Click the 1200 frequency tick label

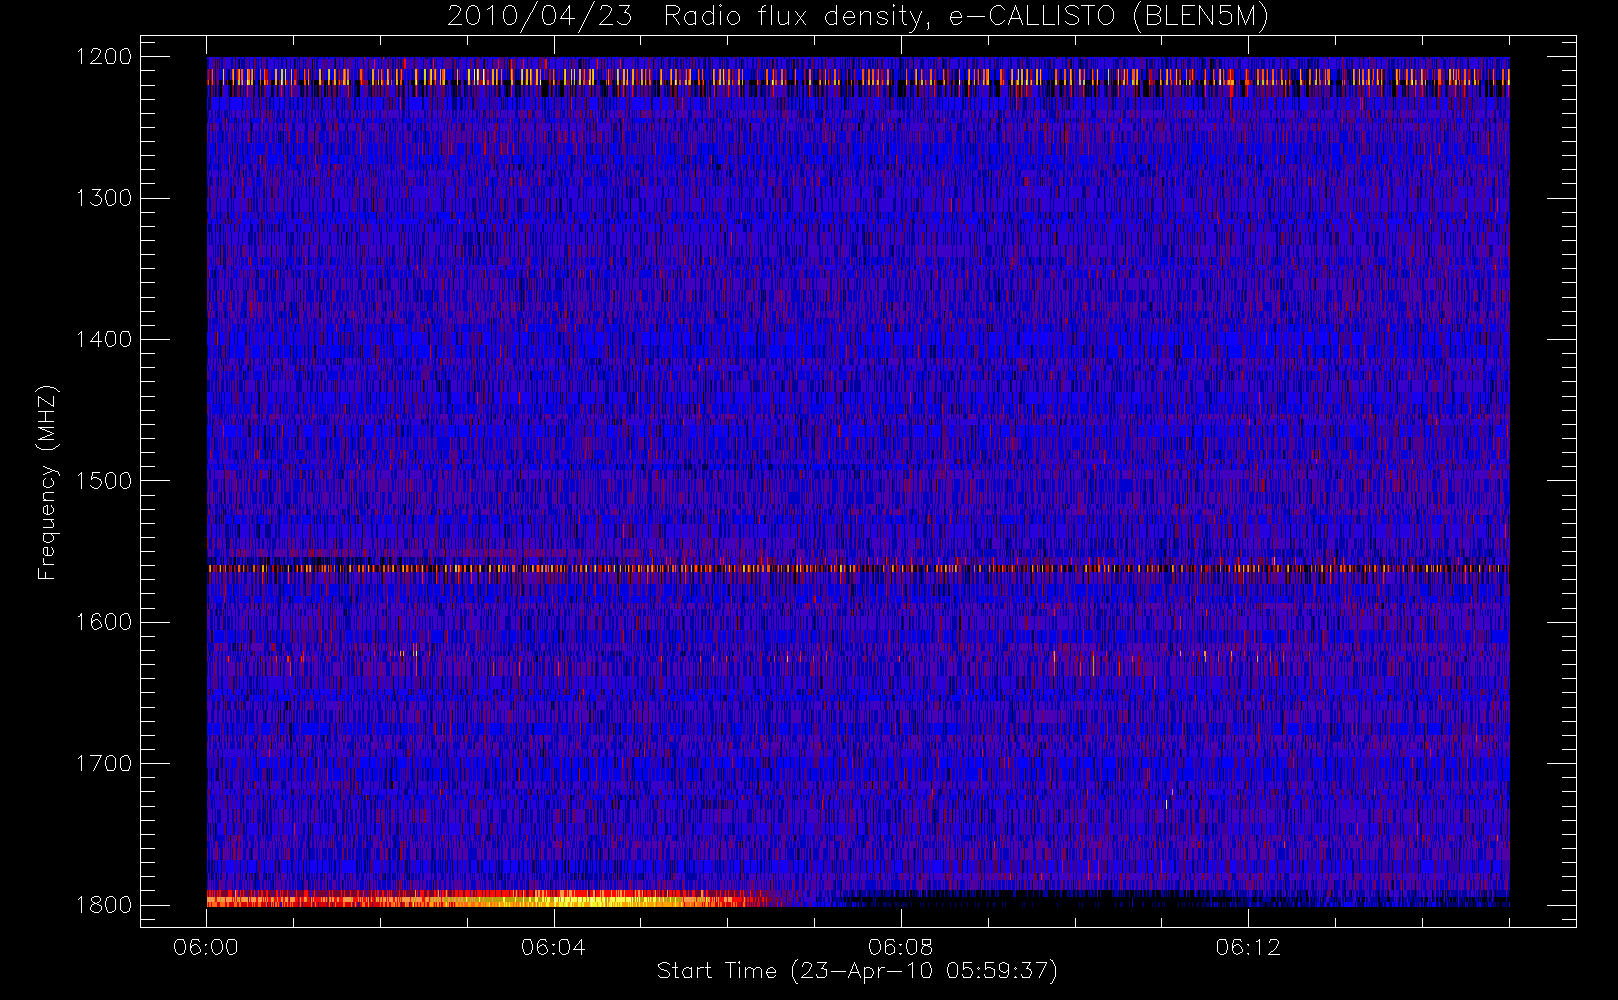pyautogui.click(x=104, y=57)
